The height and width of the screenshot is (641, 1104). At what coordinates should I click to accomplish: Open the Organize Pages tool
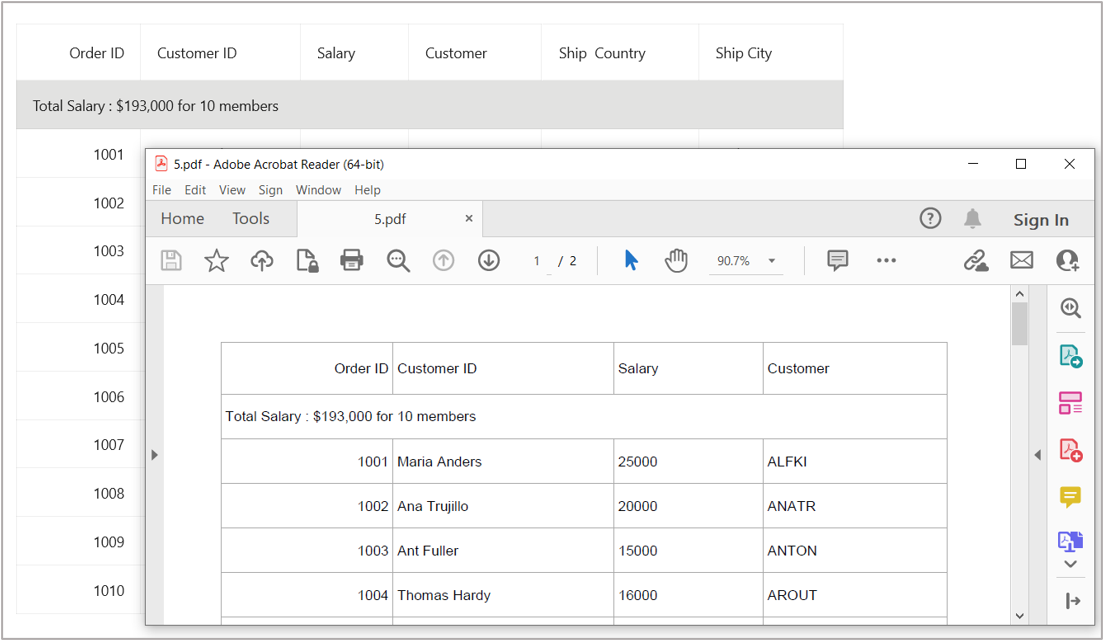coord(1070,402)
